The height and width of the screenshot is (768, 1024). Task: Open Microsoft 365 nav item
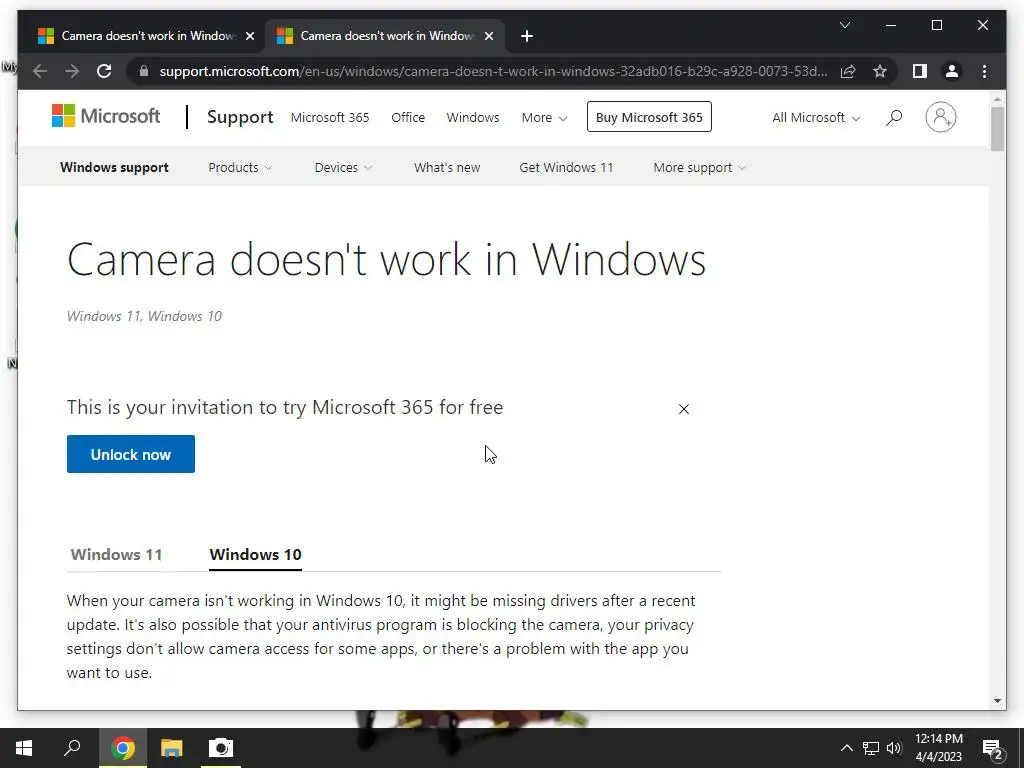pos(330,118)
